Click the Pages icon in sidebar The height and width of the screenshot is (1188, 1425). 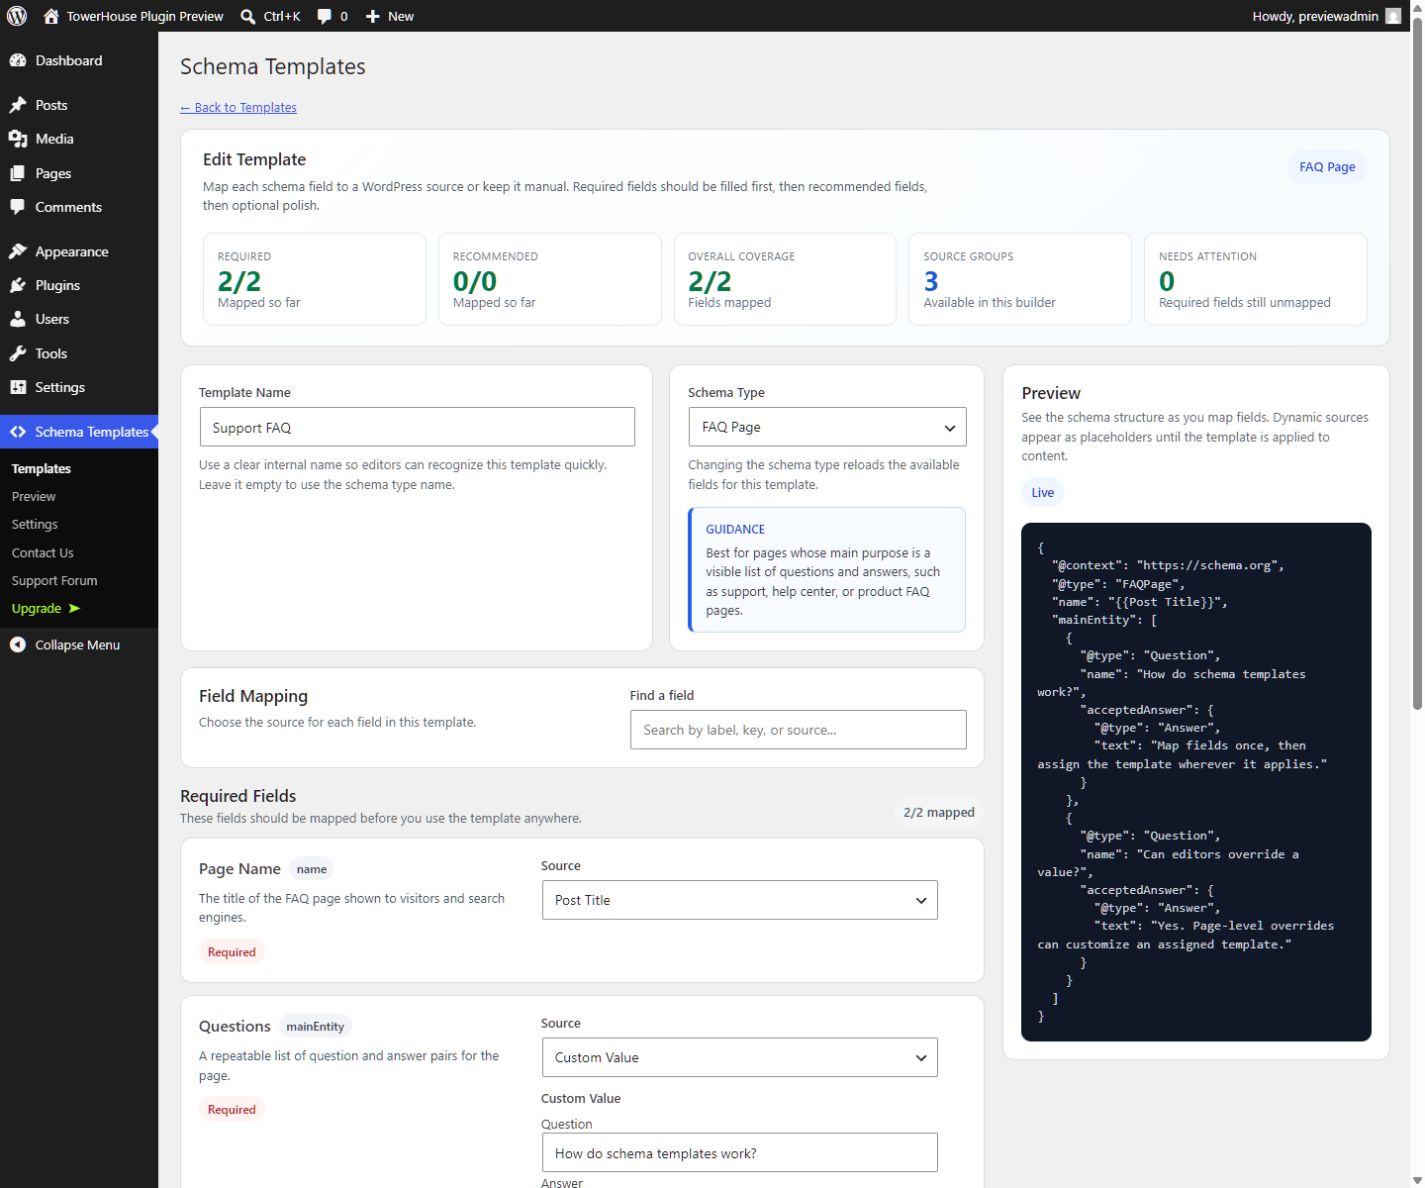coord(18,173)
